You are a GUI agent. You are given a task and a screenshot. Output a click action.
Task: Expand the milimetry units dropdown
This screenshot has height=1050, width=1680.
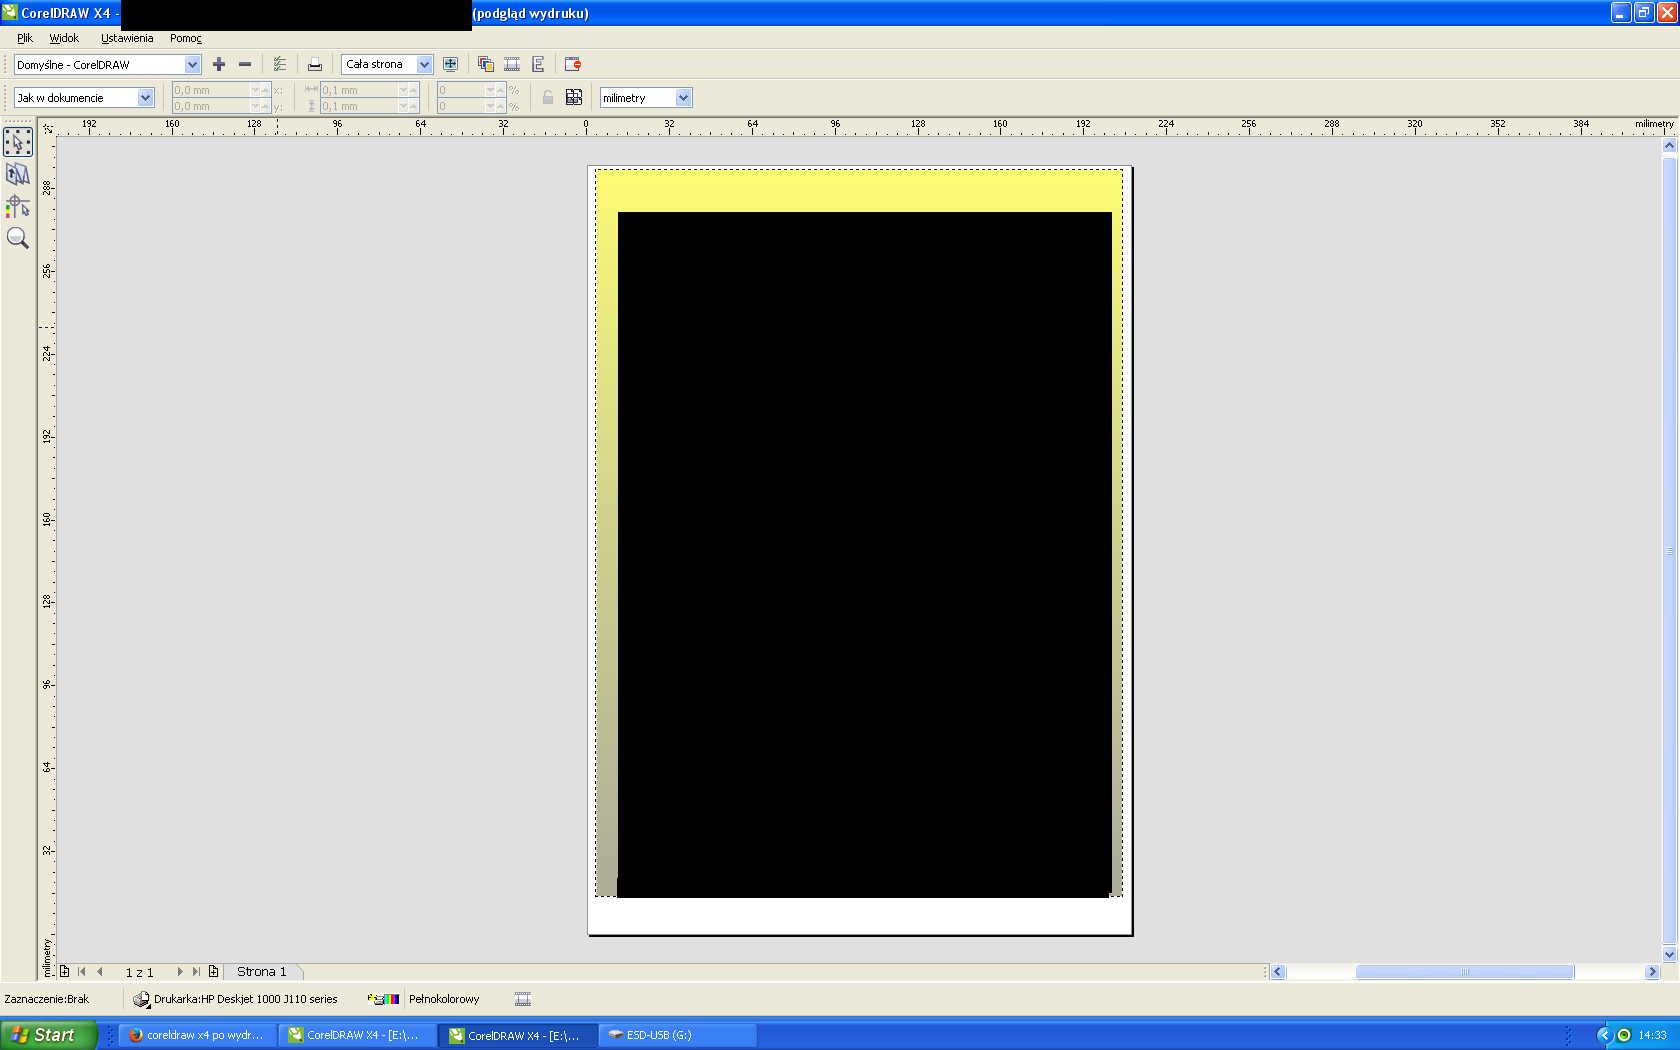point(683,98)
